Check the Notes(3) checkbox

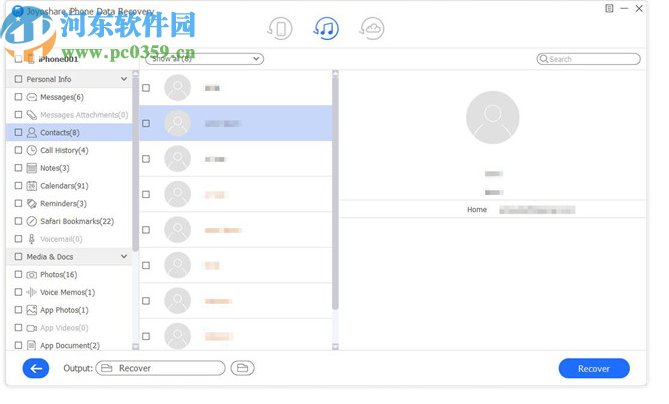[18, 168]
